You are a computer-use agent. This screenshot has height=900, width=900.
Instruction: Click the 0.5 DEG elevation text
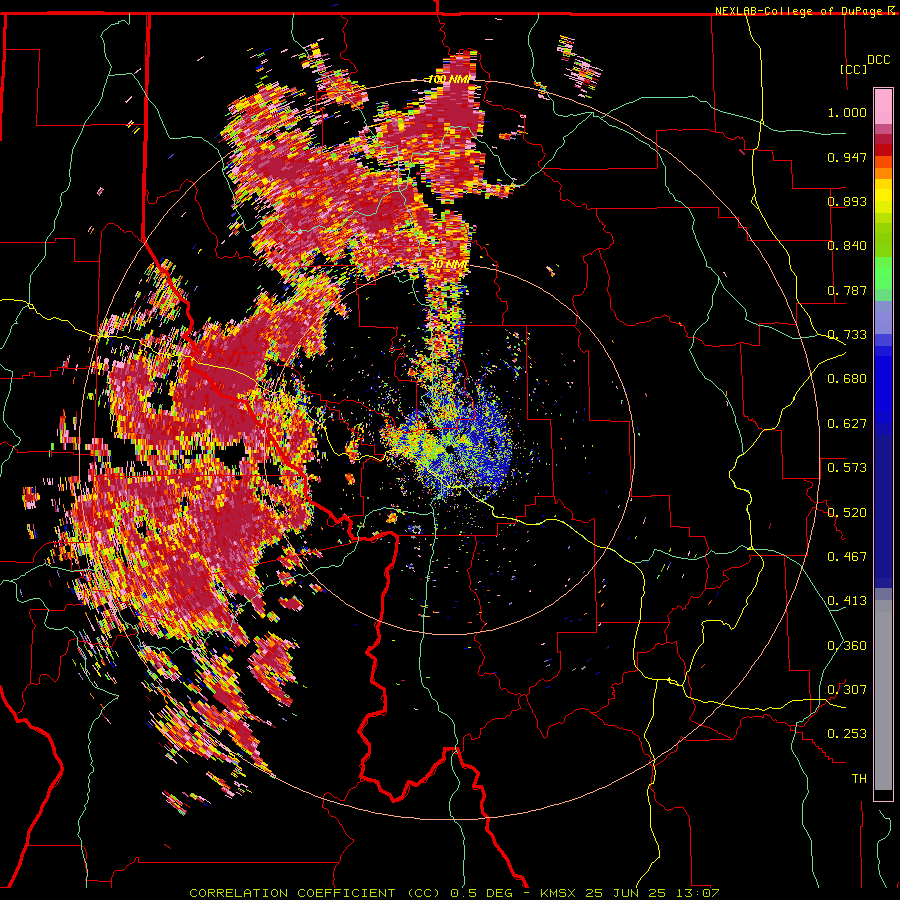(481, 893)
